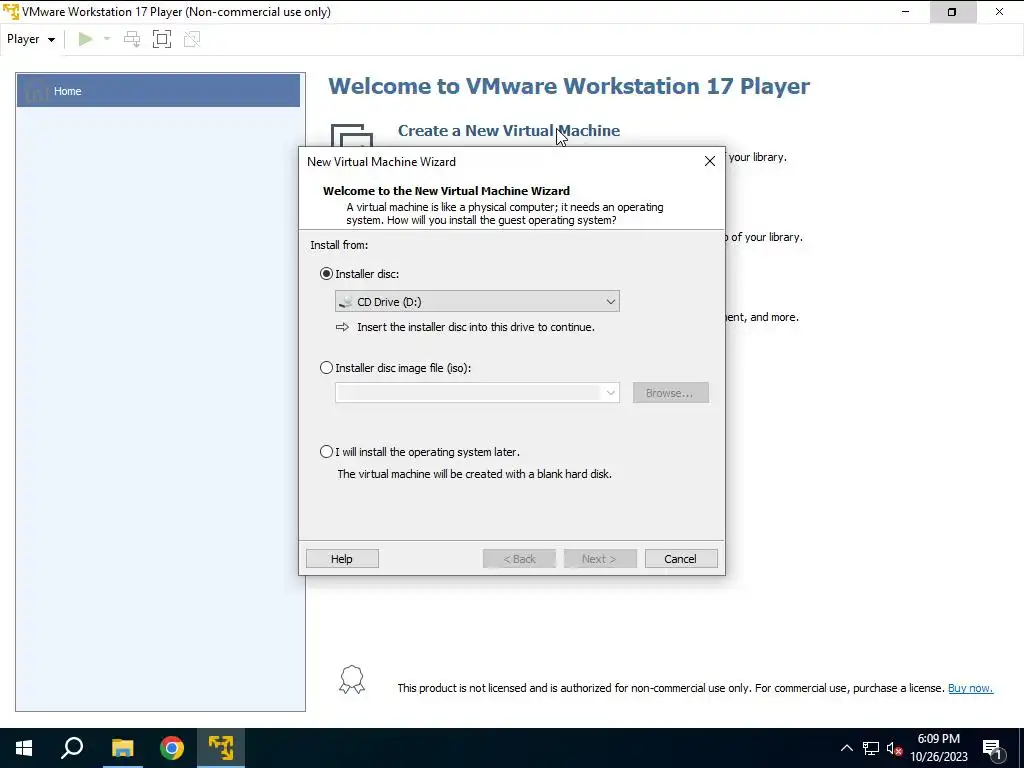Click VMware Player taskbar icon

[221, 748]
